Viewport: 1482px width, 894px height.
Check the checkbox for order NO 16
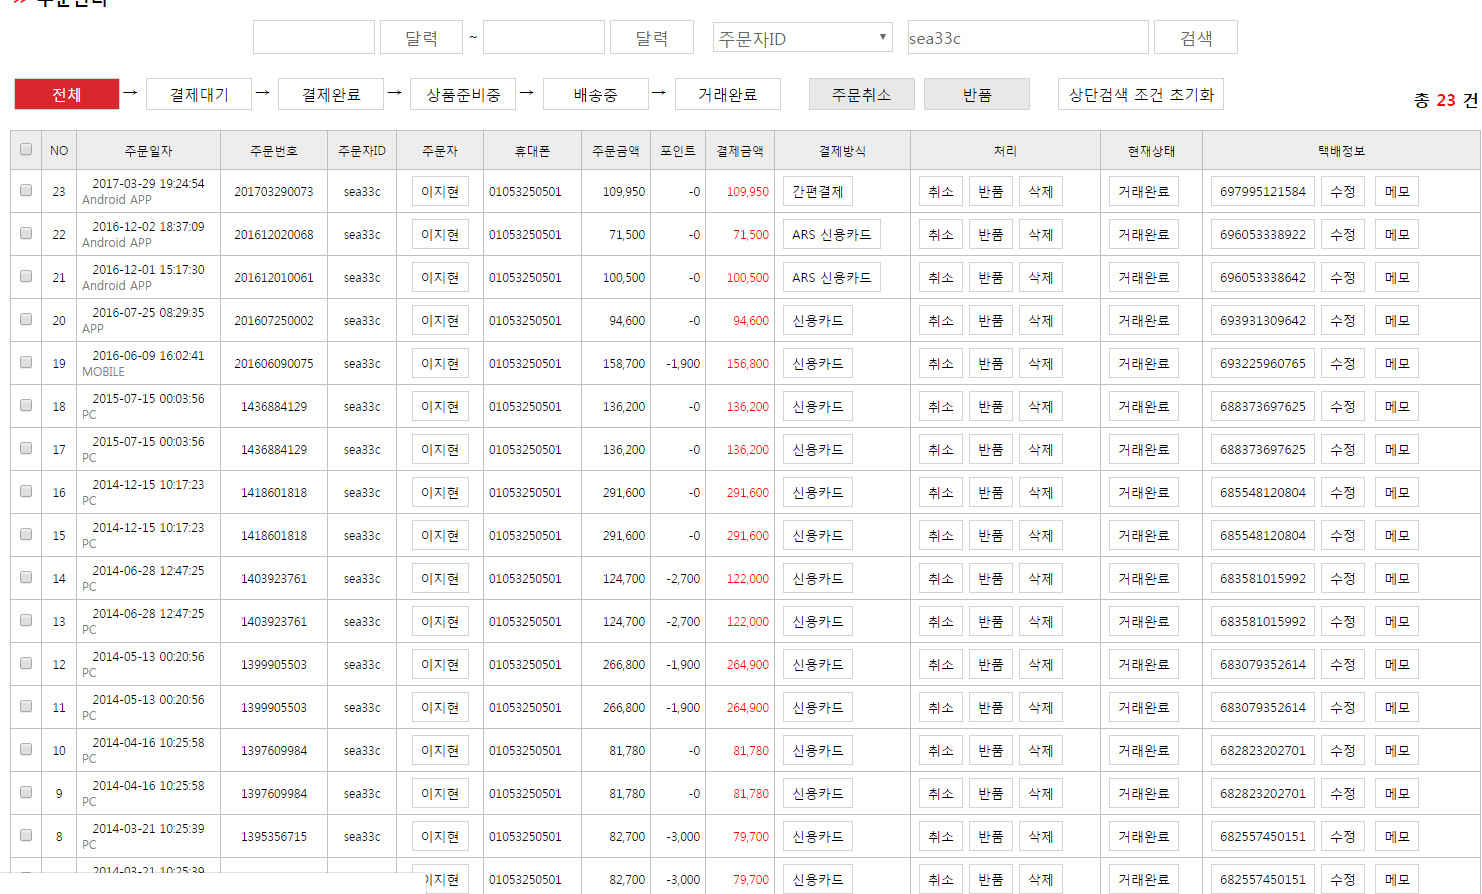click(26, 491)
